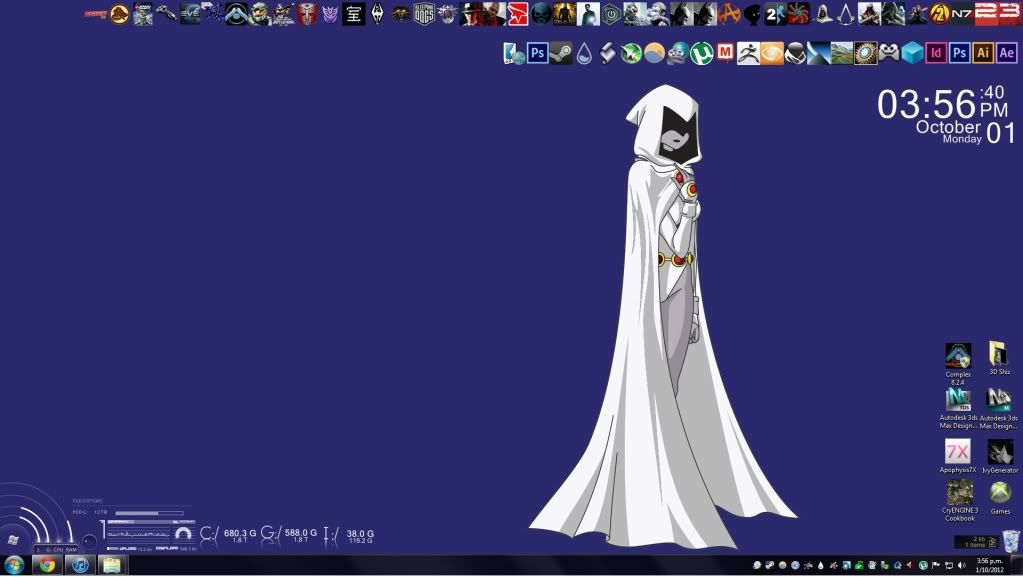The height and width of the screenshot is (577, 1023).
Task: Click the purple Decepticons logo icon
Action: click(x=330, y=14)
